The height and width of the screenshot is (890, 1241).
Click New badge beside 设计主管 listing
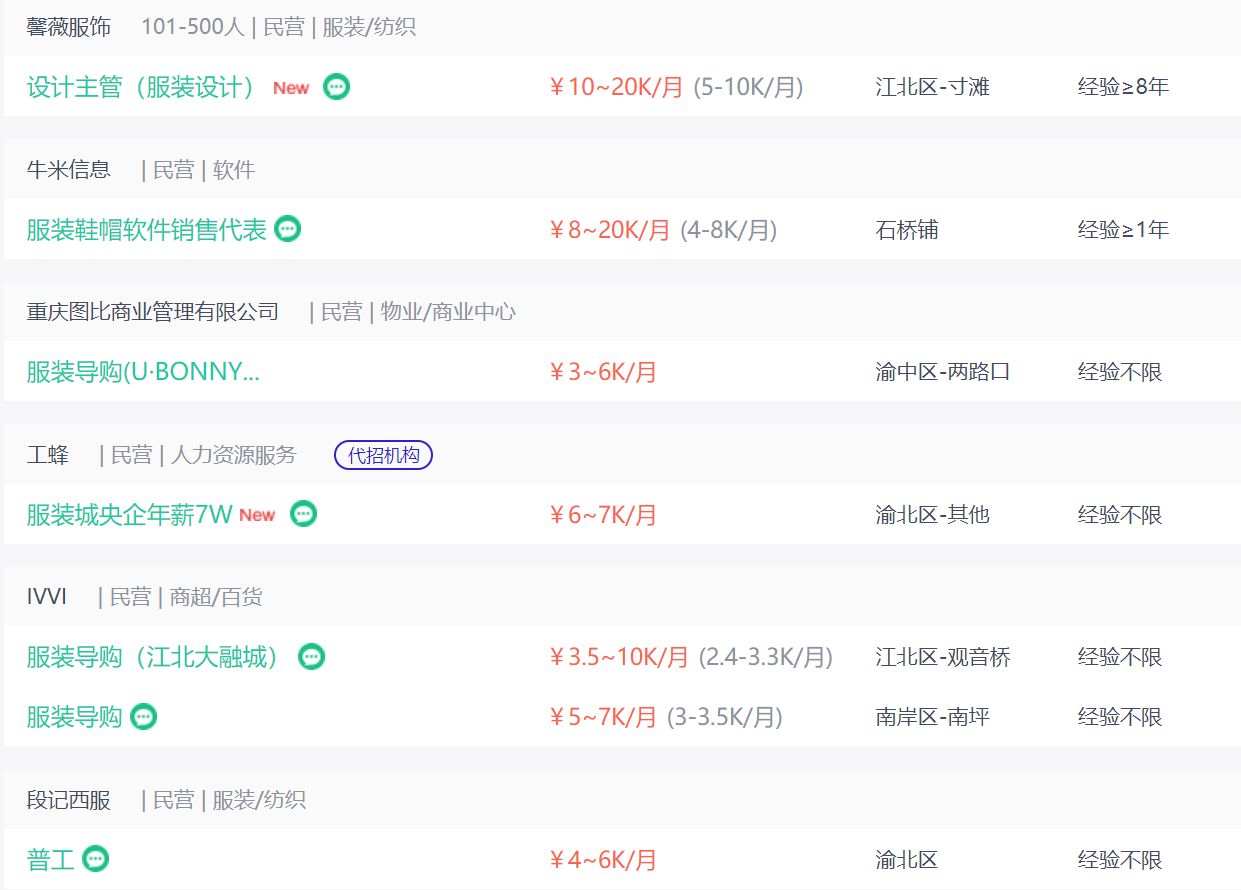(x=291, y=88)
